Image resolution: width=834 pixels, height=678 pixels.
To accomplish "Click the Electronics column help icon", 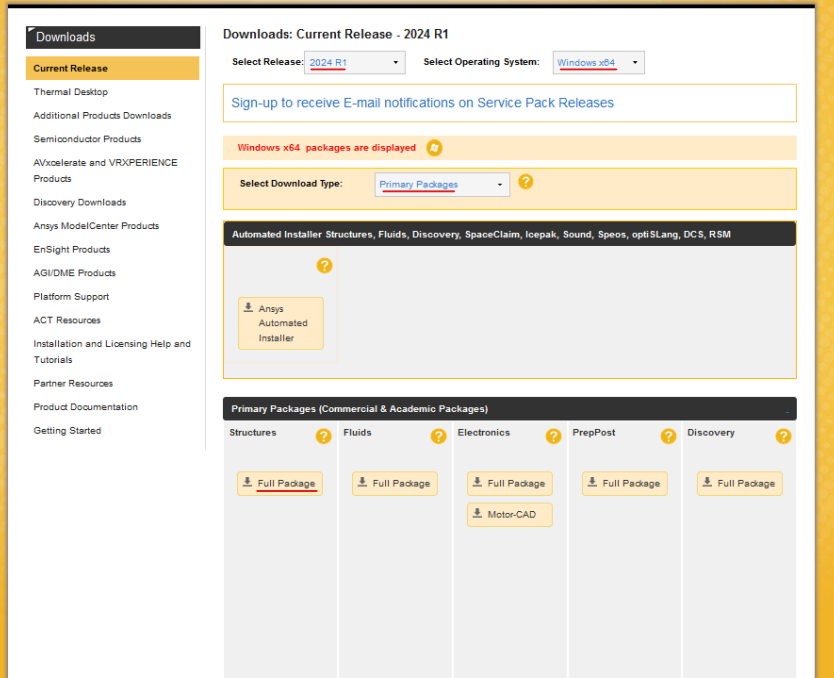I will [553, 436].
